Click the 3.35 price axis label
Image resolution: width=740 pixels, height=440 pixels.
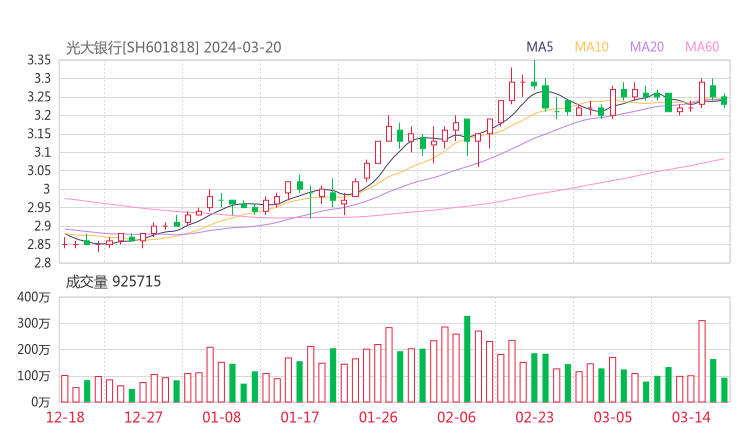pos(39,60)
